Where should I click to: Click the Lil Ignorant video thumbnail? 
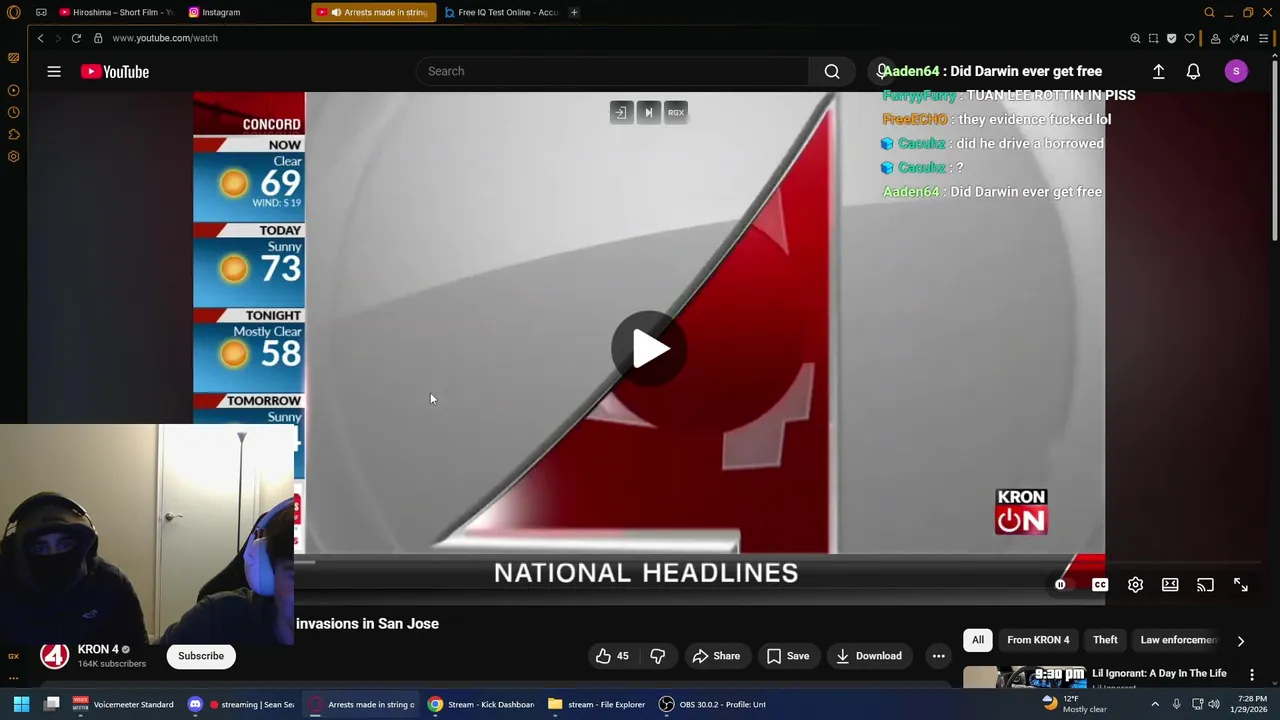click(x=1024, y=677)
